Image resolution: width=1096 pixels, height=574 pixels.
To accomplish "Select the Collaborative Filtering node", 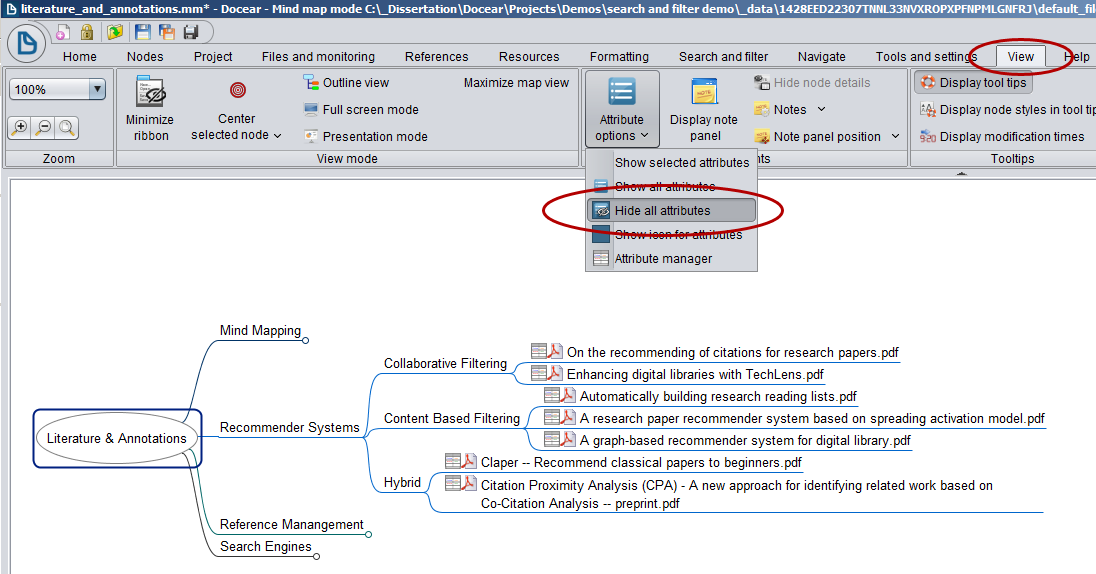I will 445,364.
